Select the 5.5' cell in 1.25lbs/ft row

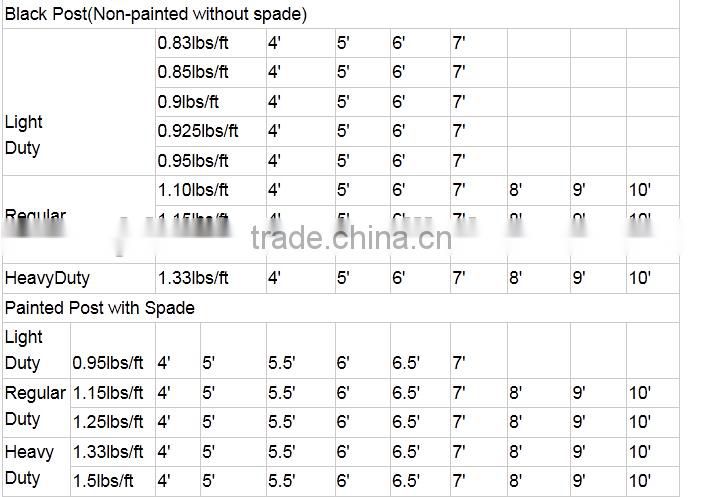click(281, 421)
